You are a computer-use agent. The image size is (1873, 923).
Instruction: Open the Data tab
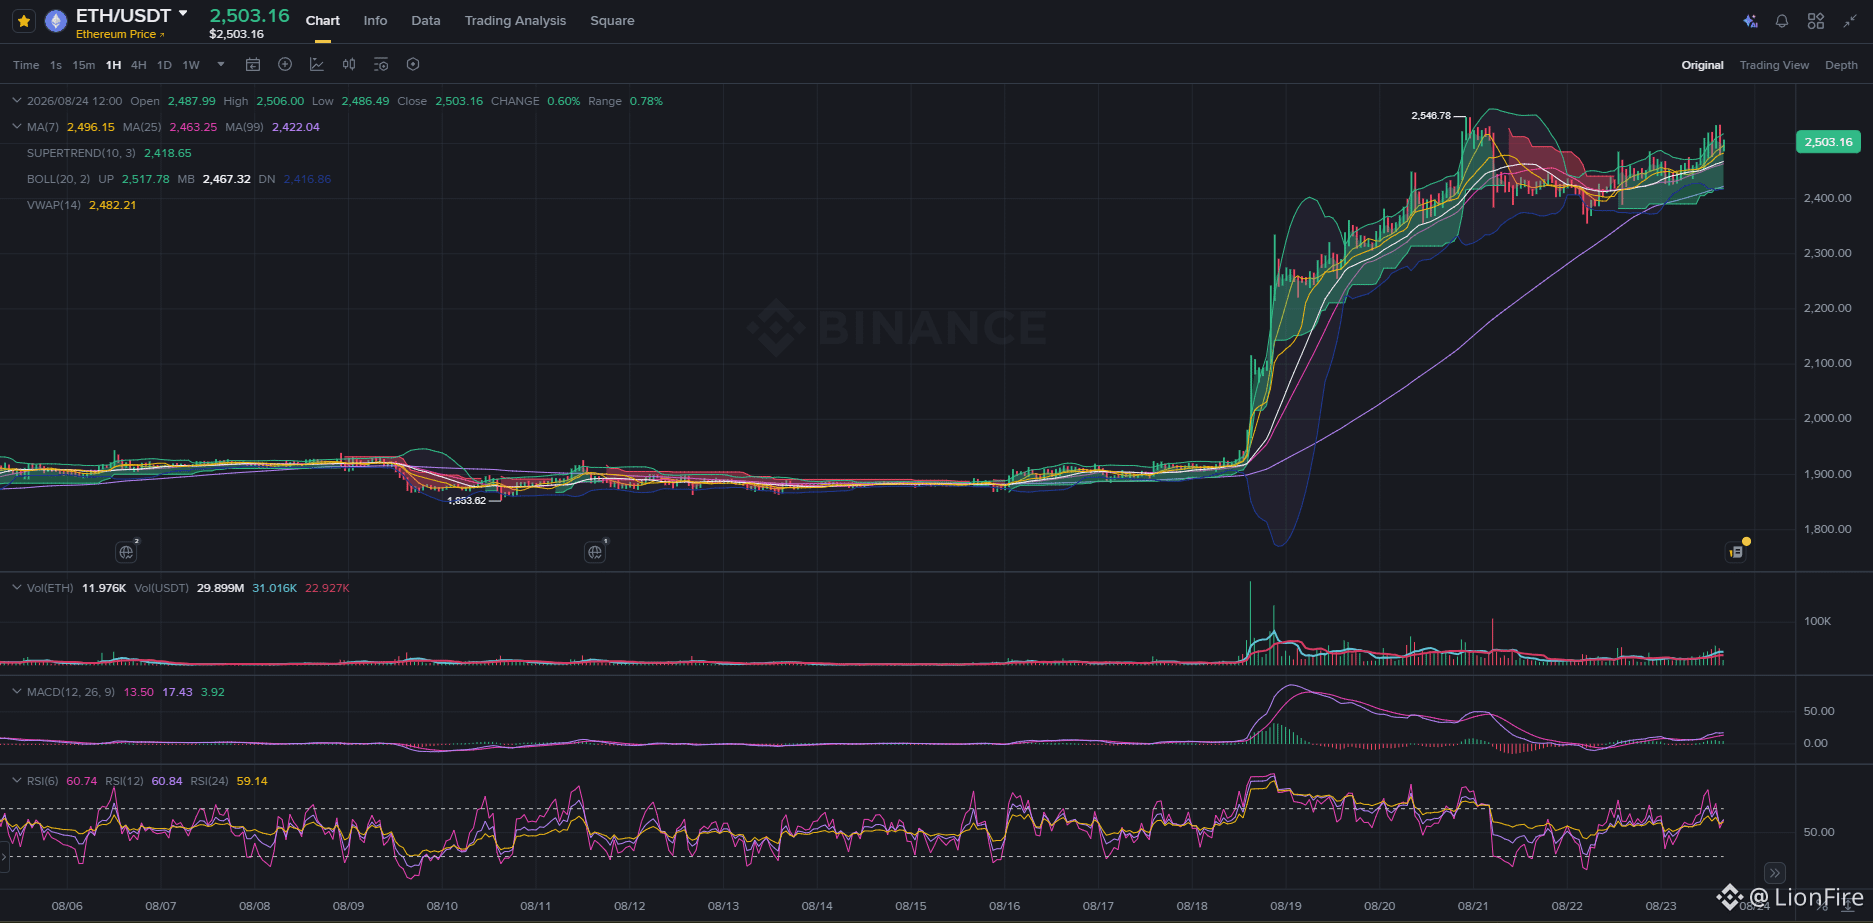pos(426,21)
